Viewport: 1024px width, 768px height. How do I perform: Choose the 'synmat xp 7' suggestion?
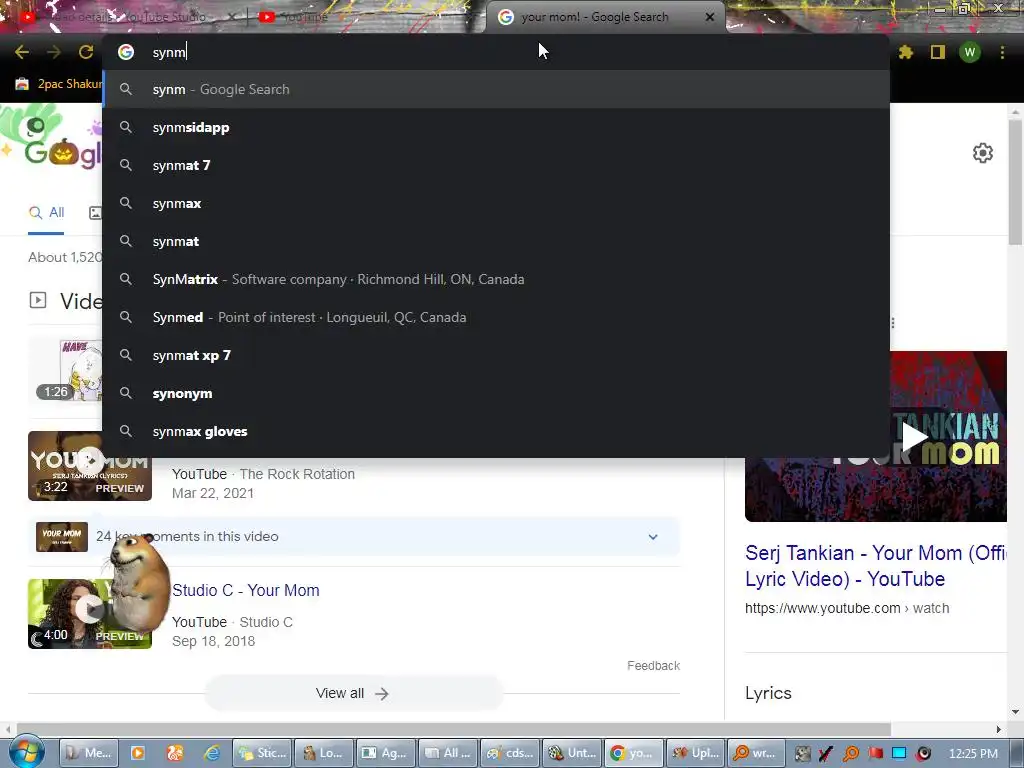[x=496, y=355]
